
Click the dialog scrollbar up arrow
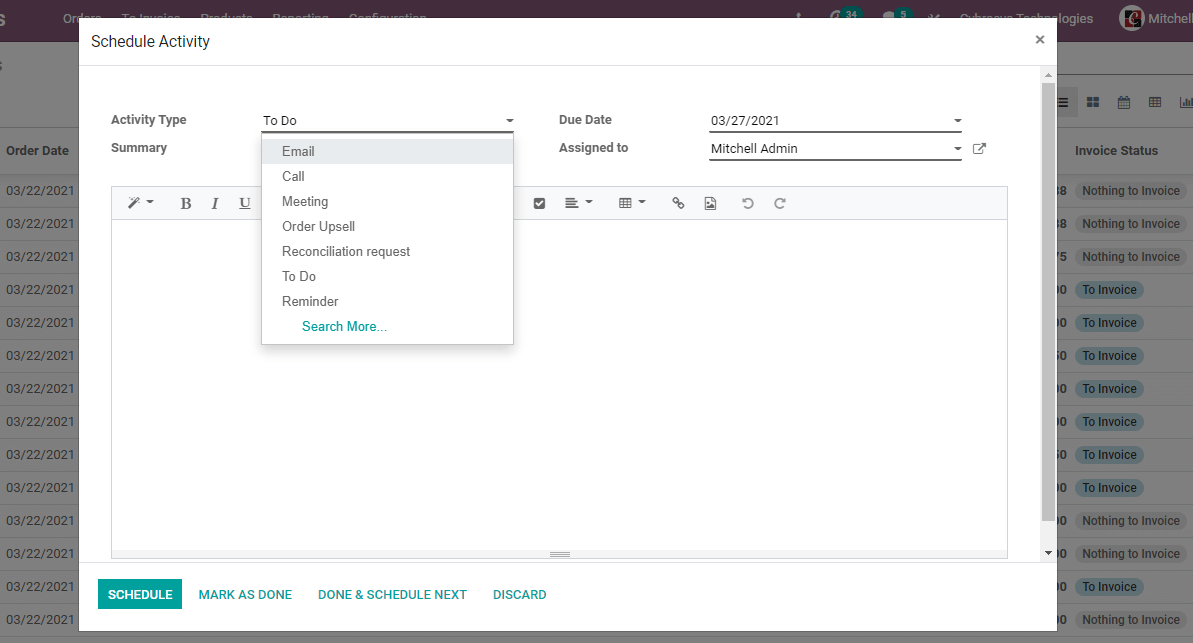click(x=1048, y=75)
